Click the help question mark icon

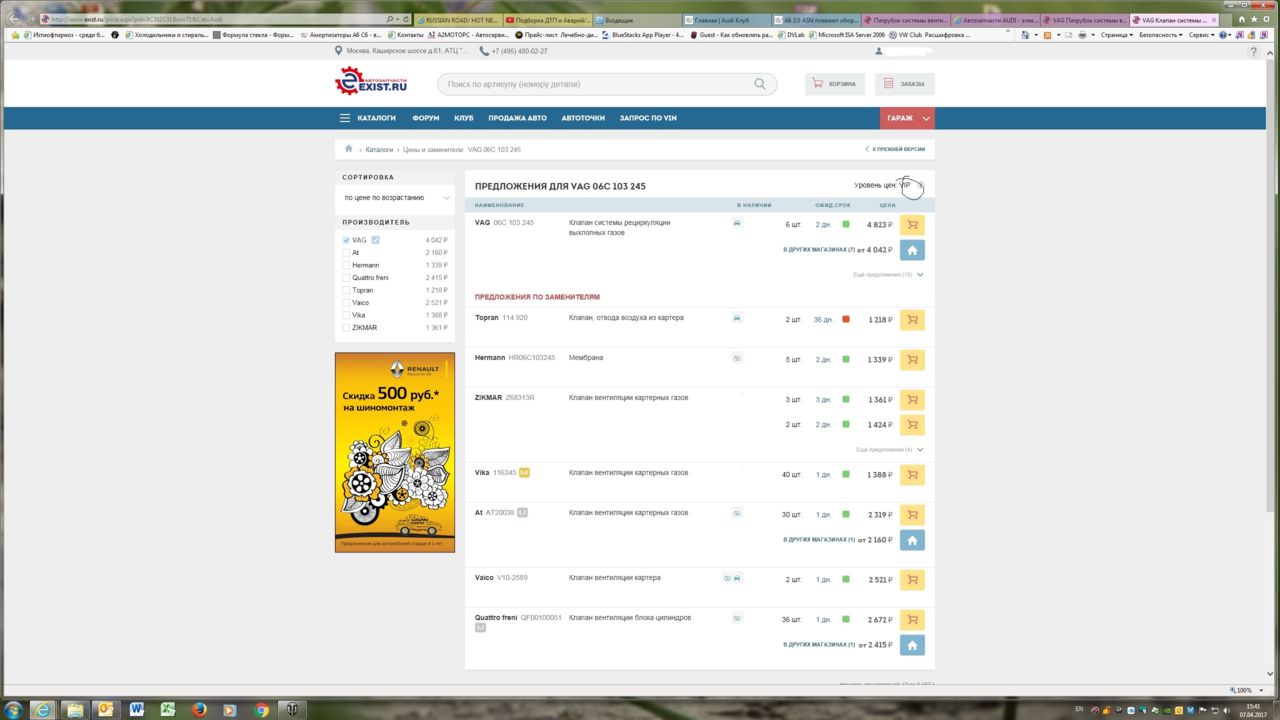(x=1254, y=51)
